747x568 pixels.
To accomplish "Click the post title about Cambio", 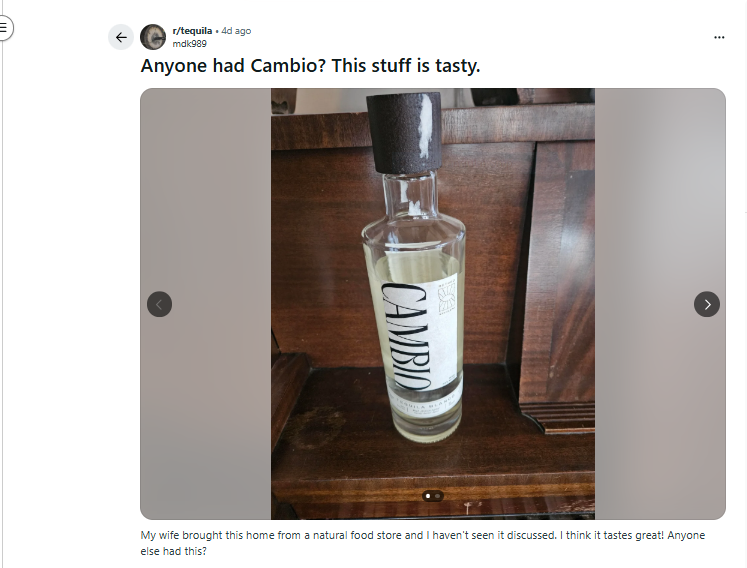I will (x=310, y=66).
